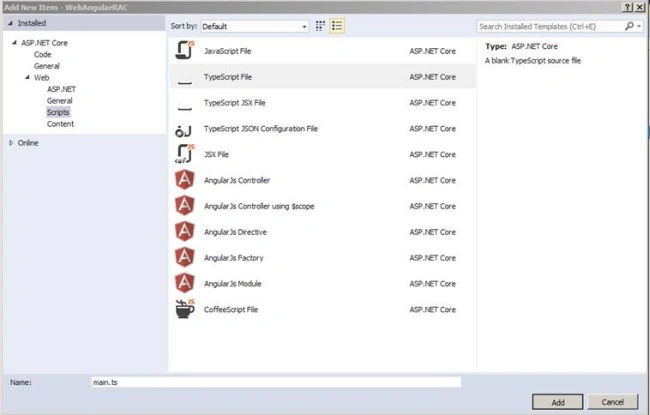Select the CoffeeScript File cup icon
The width and height of the screenshot is (650, 415).
click(184, 309)
